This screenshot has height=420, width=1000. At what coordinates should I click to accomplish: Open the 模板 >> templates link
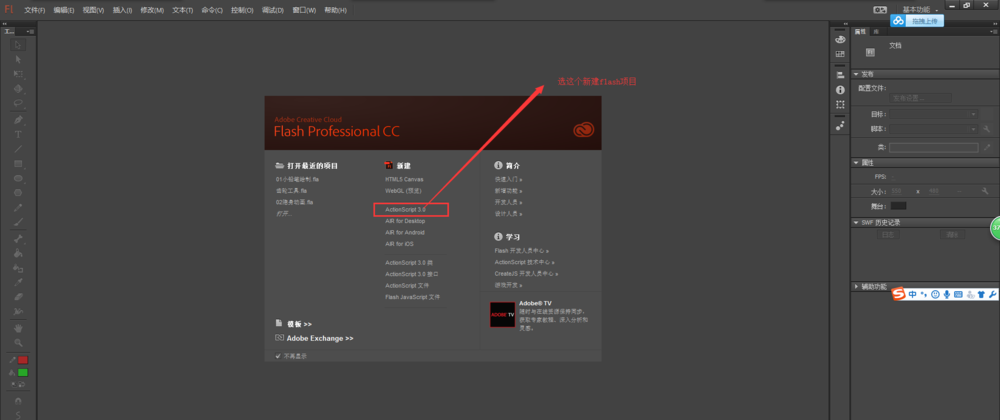[x=299, y=324]
